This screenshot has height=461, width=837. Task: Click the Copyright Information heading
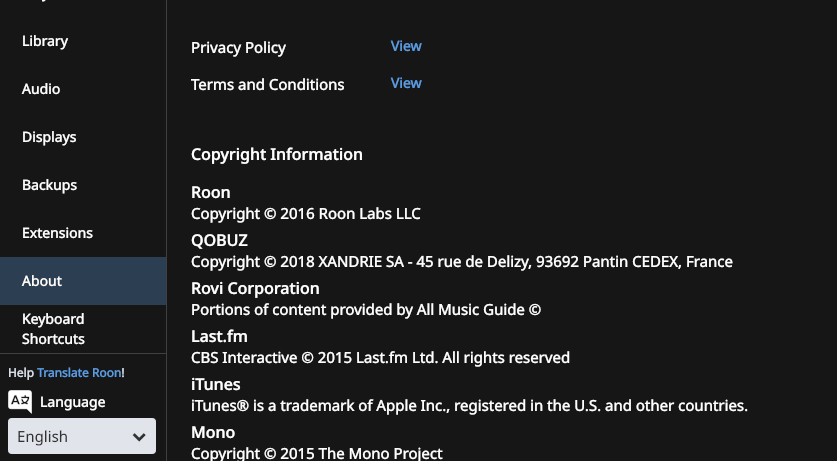click(277, 155)
